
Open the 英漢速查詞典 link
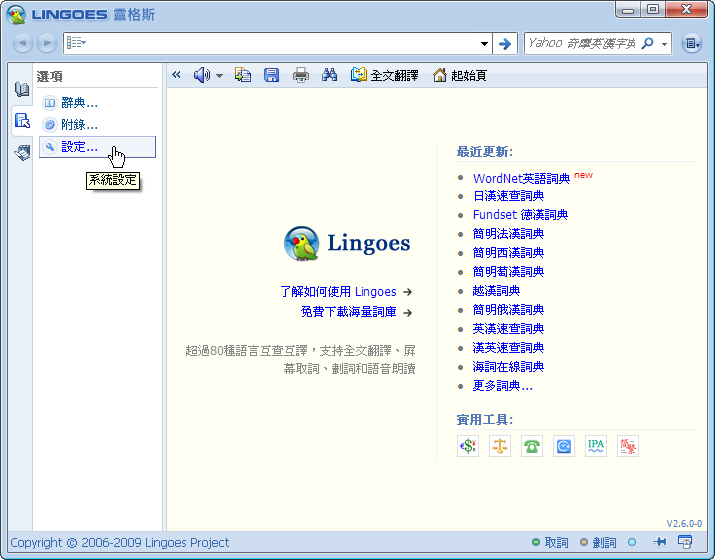coord(508,329)
